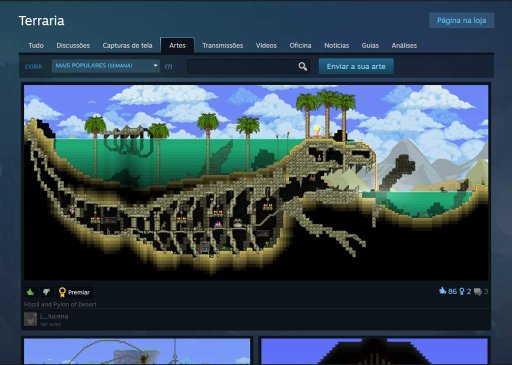
Task: Open the Fossil and Pylon of Desert artwork
Action: coord(256,182)
